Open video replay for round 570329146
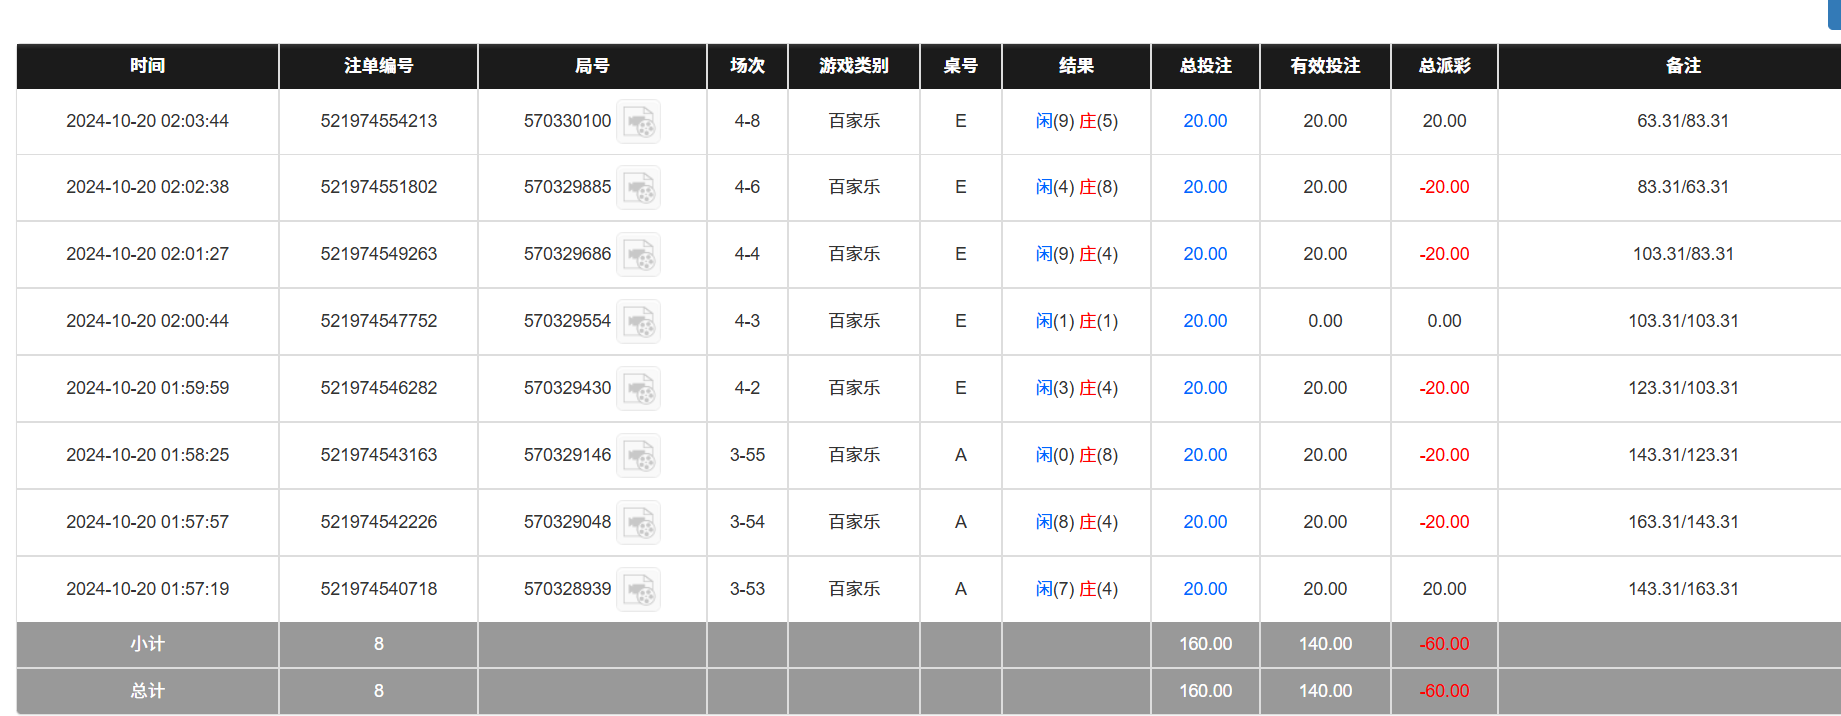1841x716 pixels. [x=638, y=456]
